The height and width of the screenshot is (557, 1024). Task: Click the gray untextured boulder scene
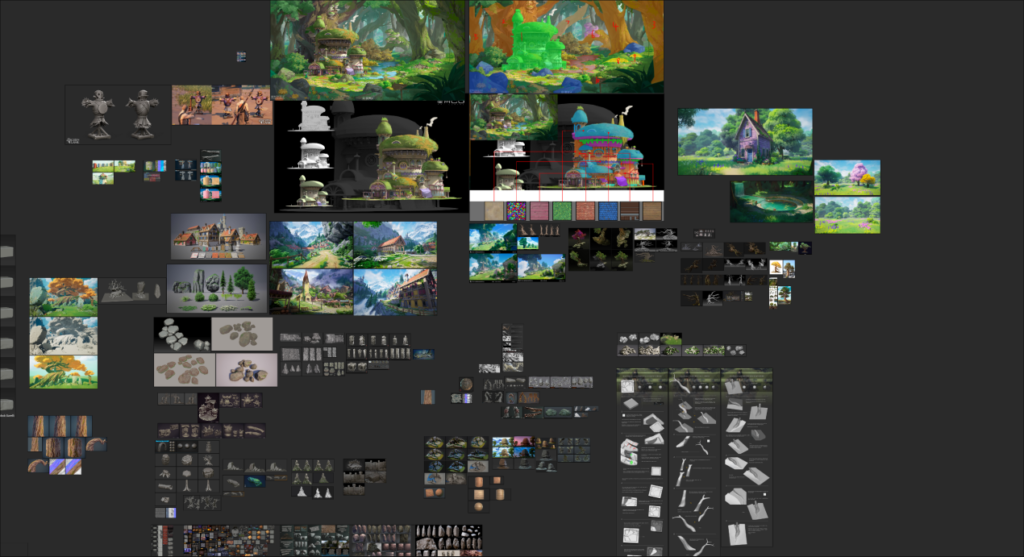click(63, 336)
